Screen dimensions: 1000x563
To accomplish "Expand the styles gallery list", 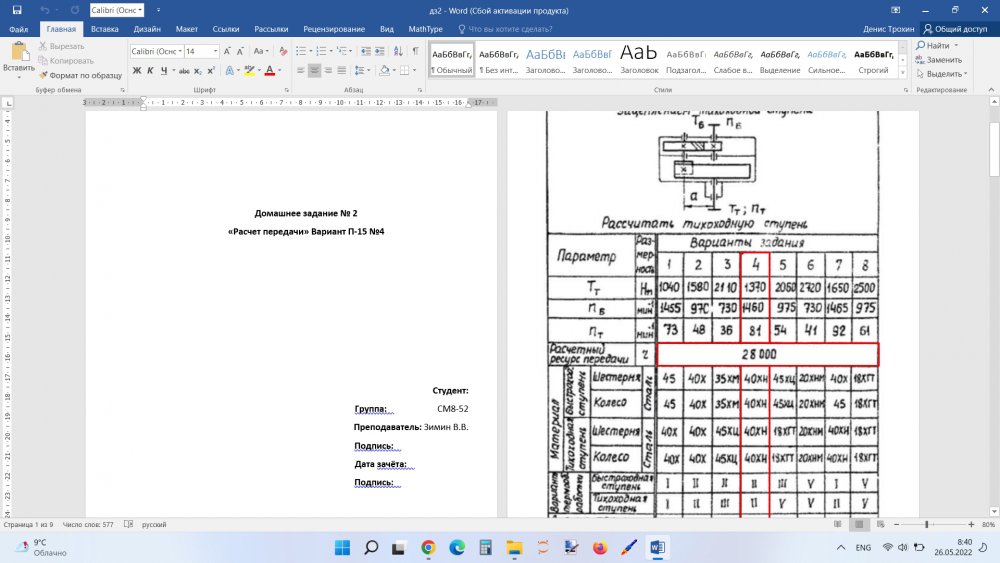I will point(905,73).
